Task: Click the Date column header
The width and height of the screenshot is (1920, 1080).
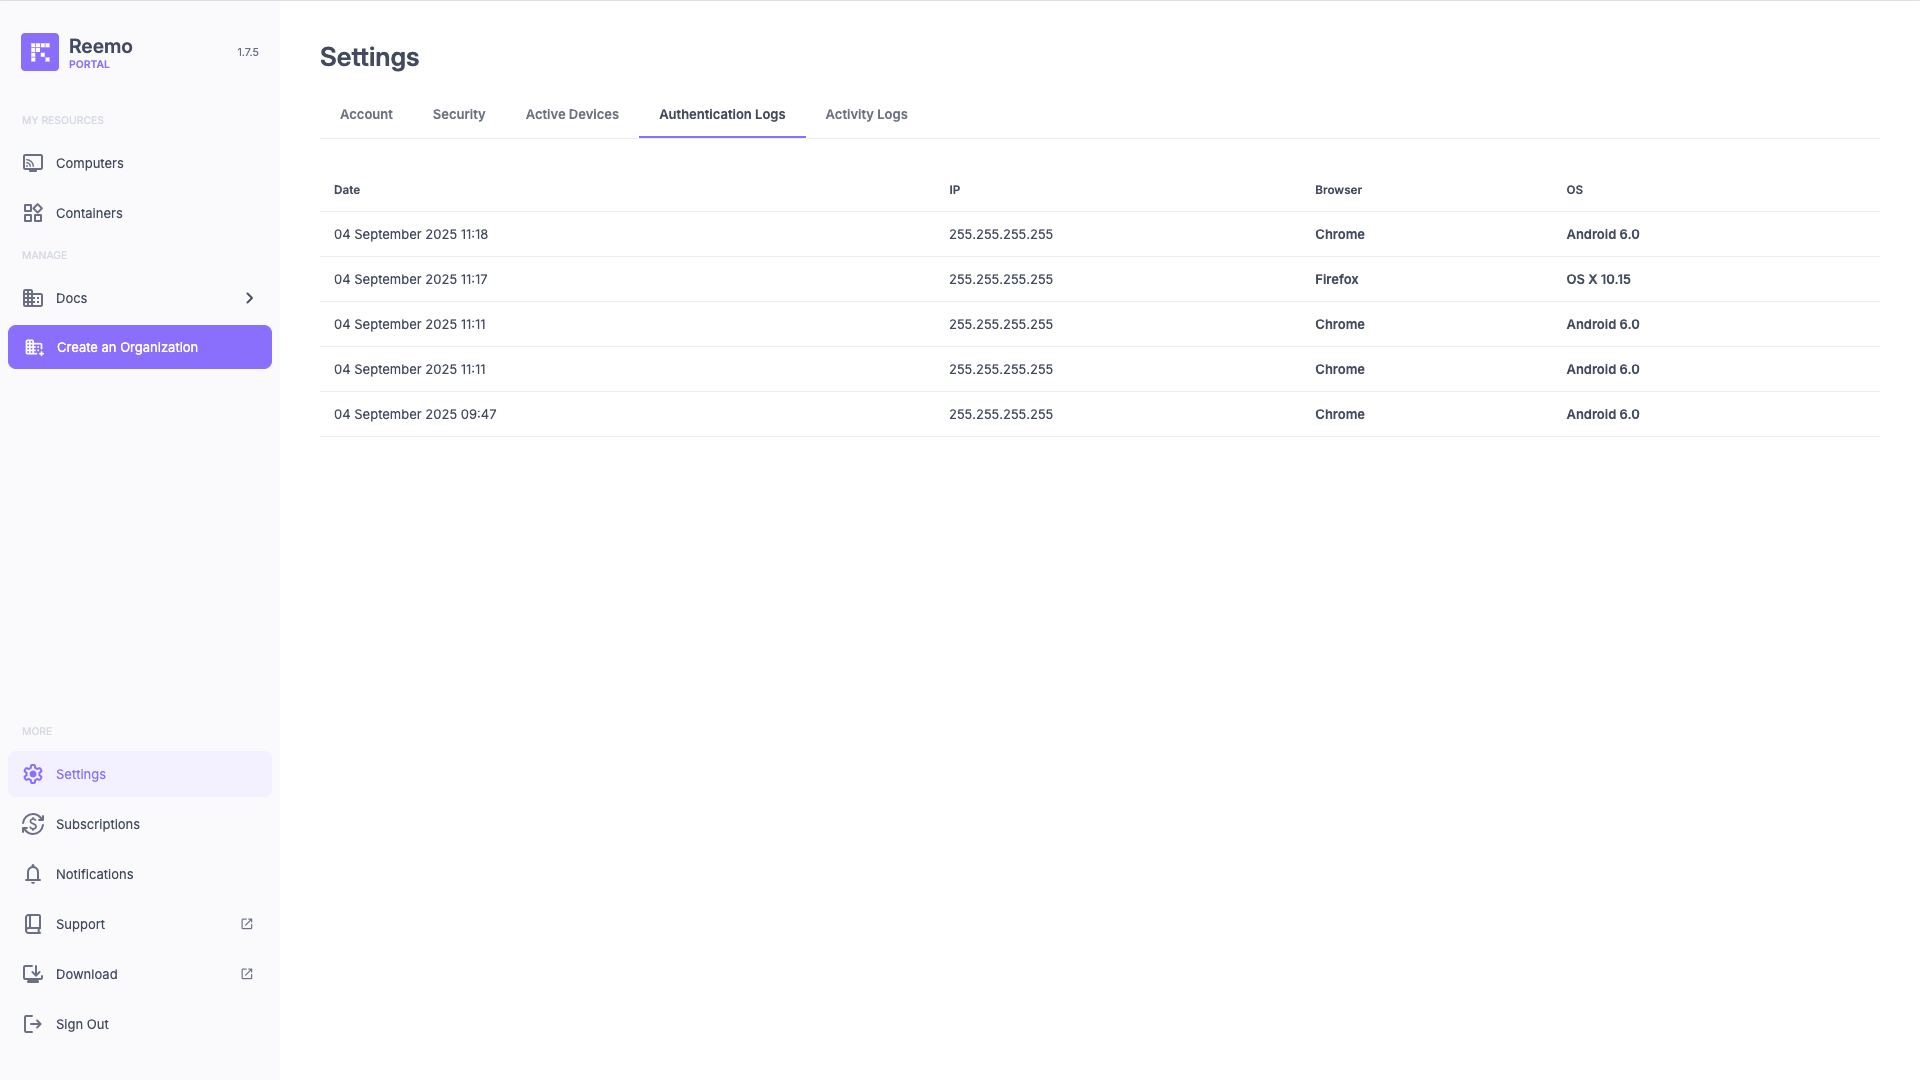Action: click(347, 190)
